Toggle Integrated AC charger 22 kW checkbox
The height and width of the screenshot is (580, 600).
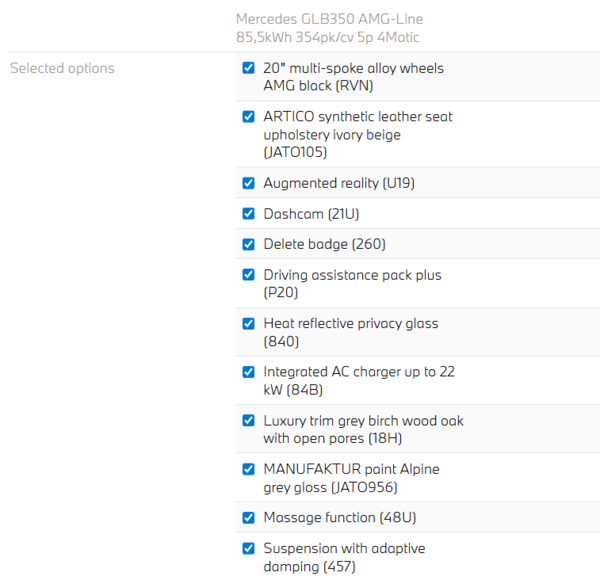pos(248,372)
